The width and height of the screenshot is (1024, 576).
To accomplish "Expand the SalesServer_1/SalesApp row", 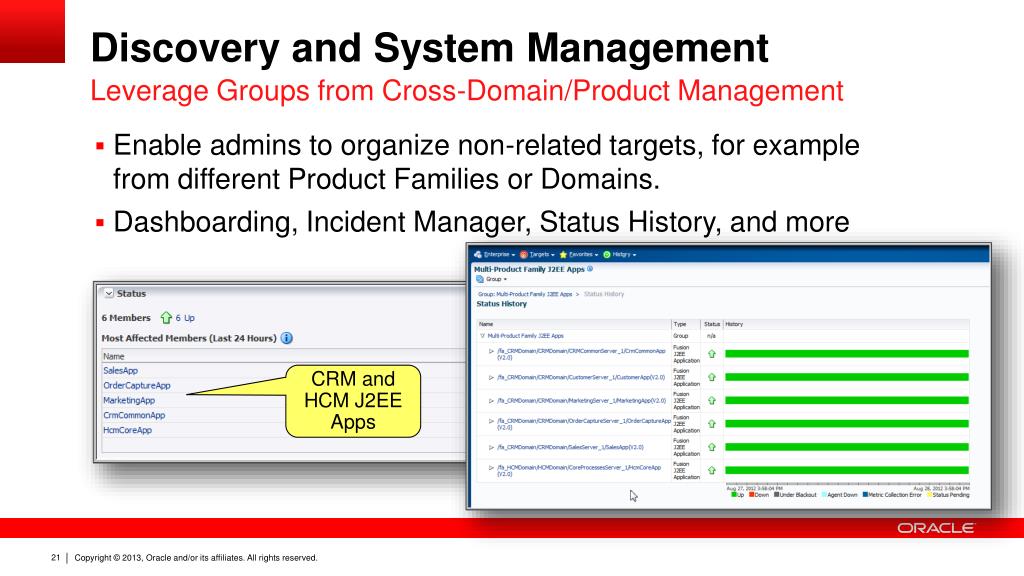I will [492, 447].
